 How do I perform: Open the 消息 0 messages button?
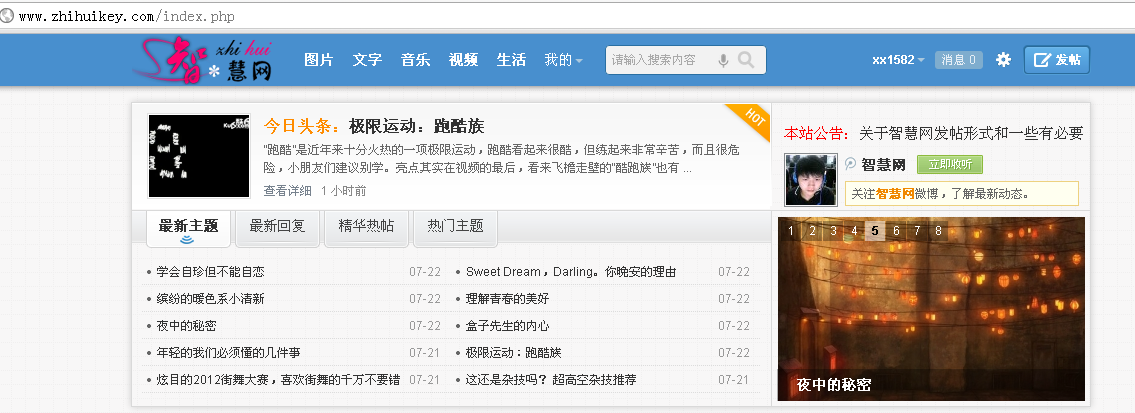tap(958, 60)
